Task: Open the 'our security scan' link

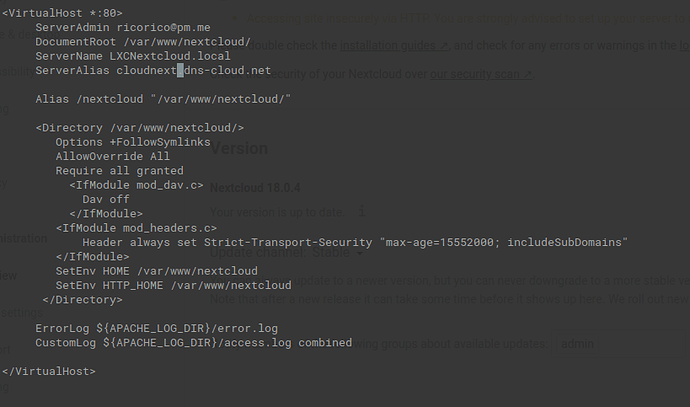Action: (481, 74)
